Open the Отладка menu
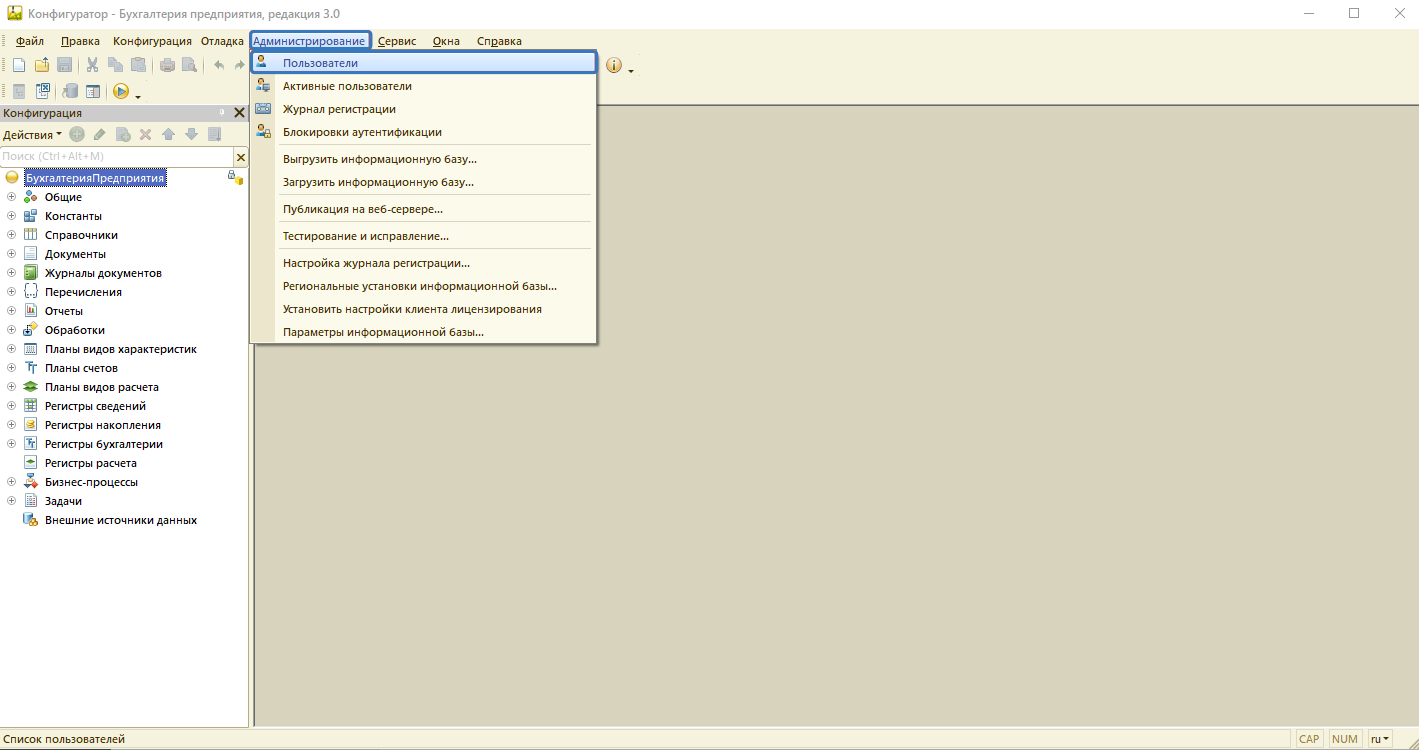 [222, 41]
